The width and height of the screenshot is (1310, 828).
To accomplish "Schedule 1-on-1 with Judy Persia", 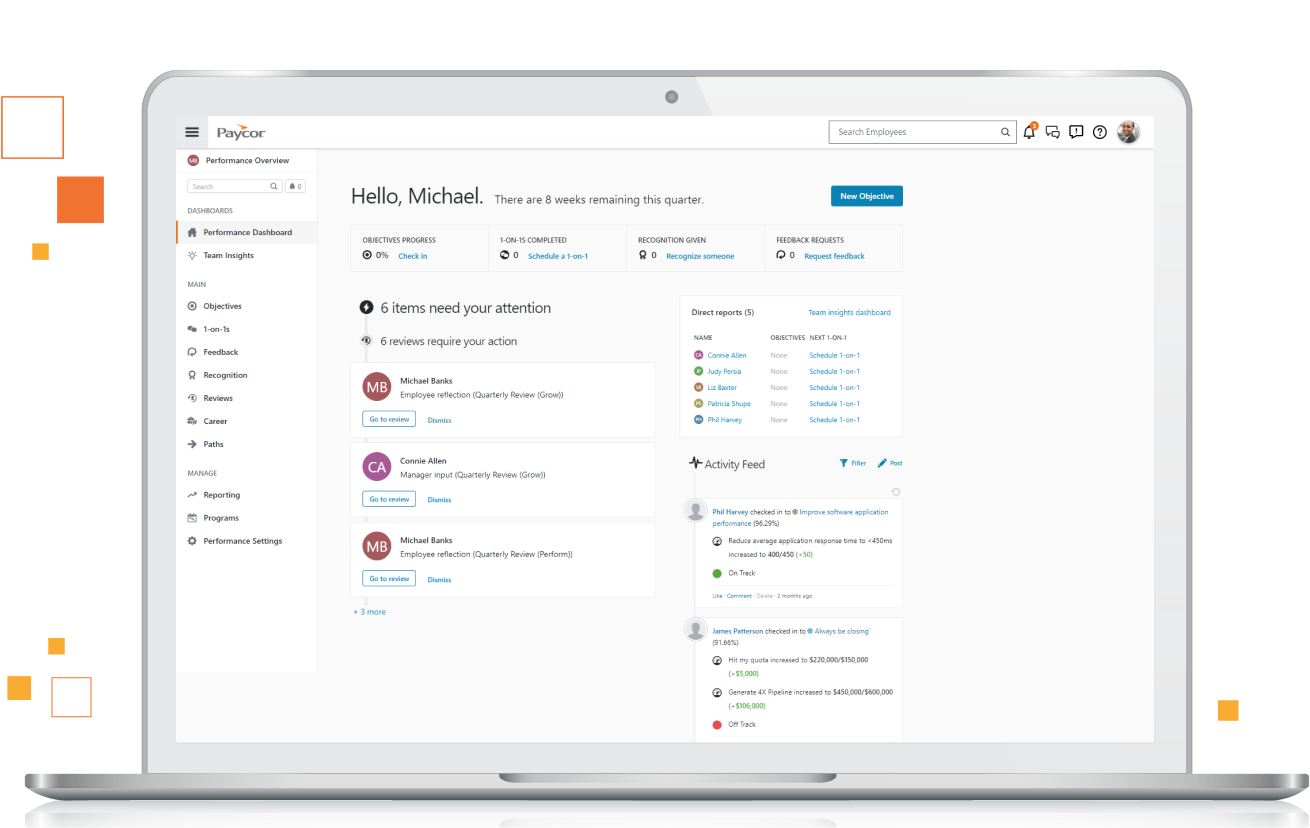I will point(835,371).
